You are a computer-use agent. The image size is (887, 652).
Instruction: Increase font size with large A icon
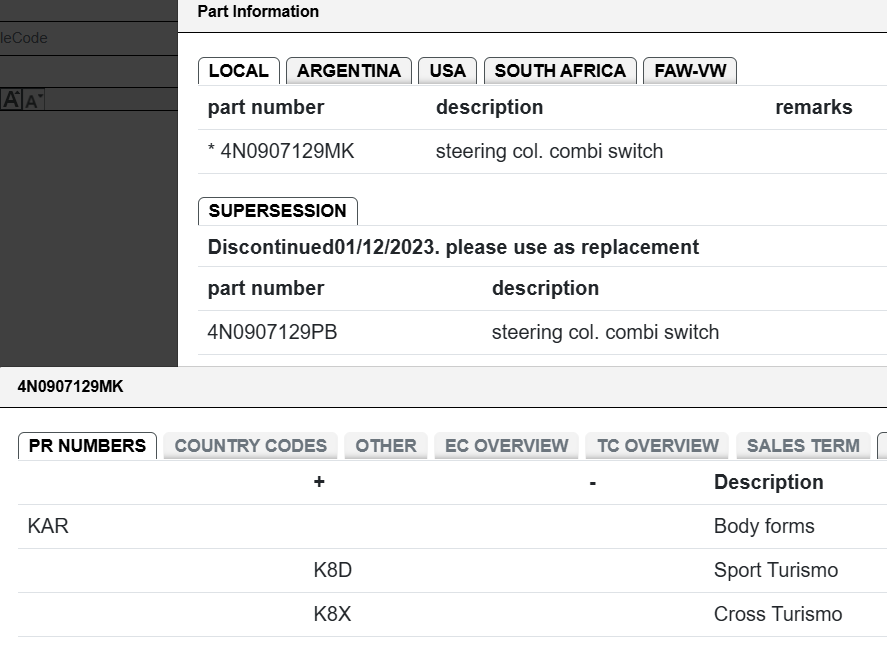[11, 100]
